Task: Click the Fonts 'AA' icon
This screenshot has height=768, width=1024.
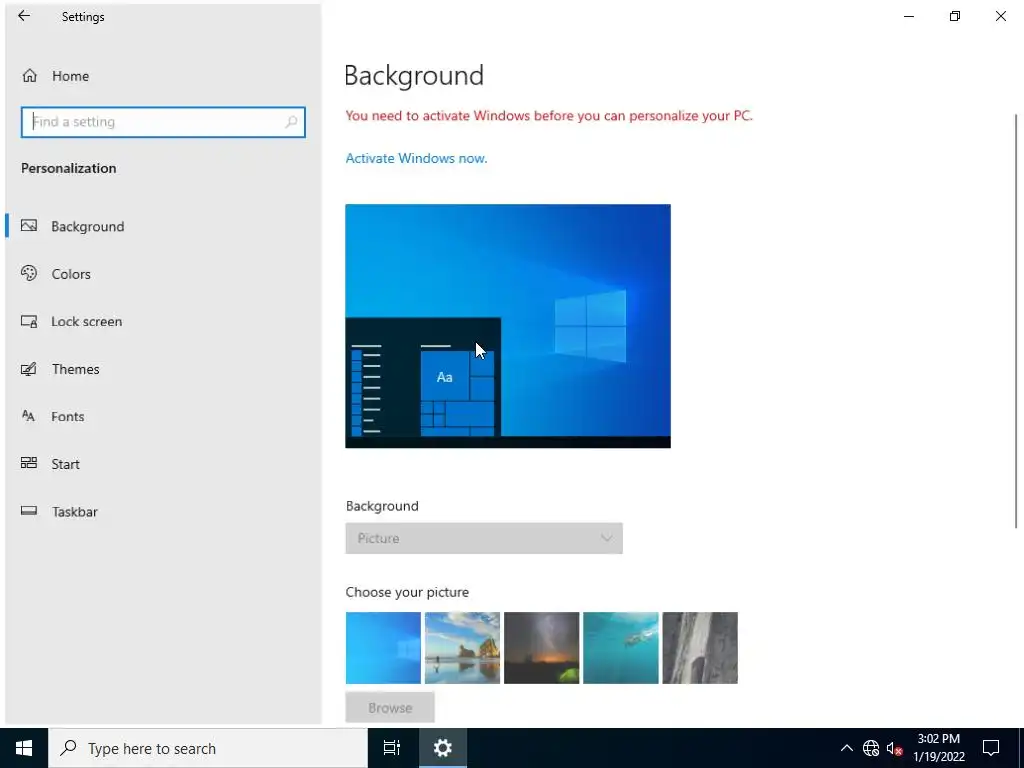Action: coord(28,415)
